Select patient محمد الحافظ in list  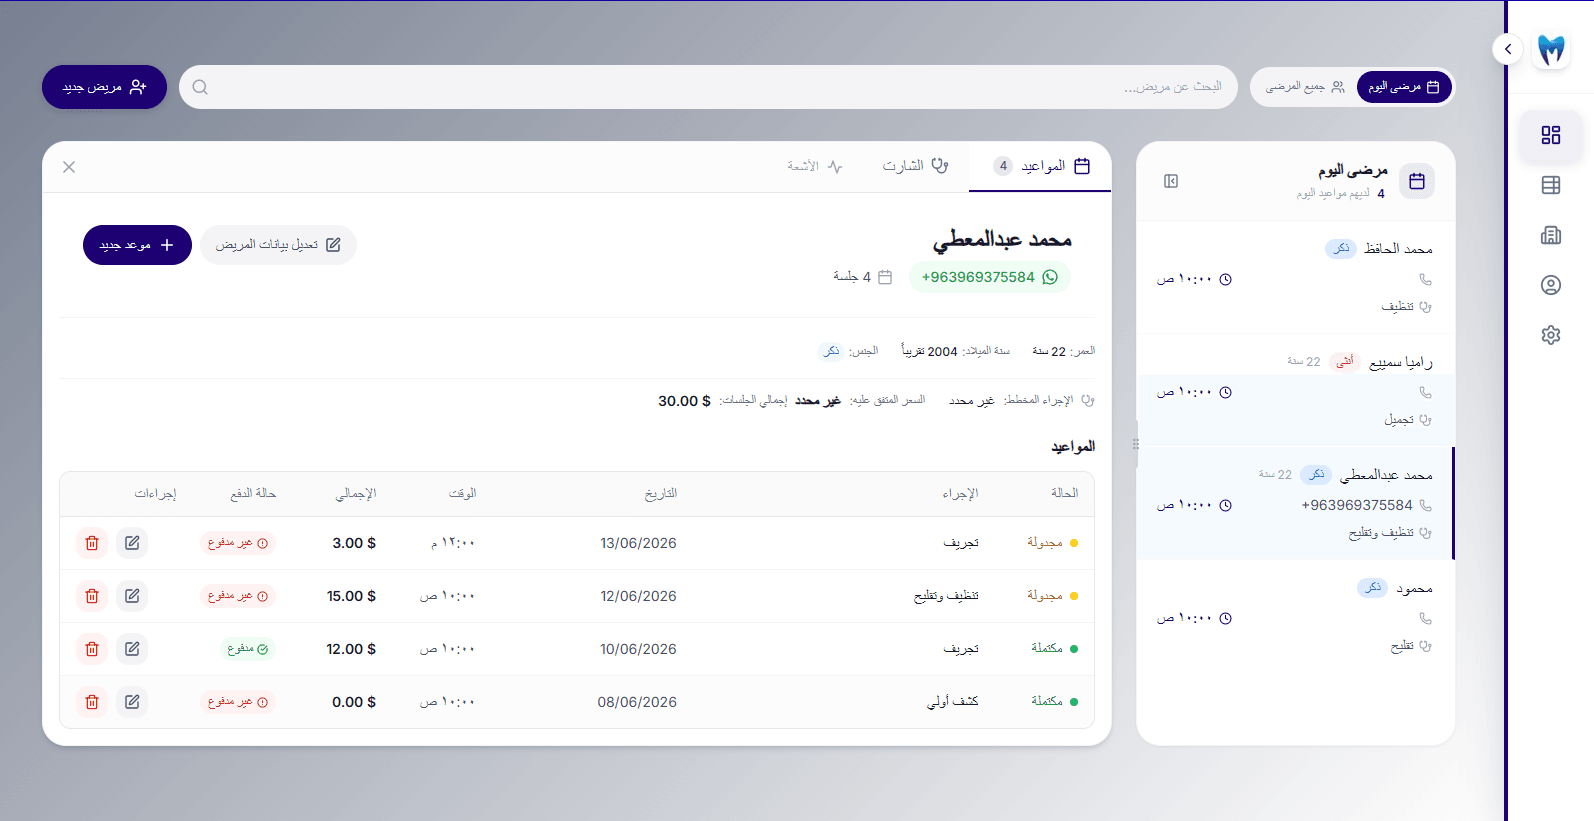[1296, 277]
